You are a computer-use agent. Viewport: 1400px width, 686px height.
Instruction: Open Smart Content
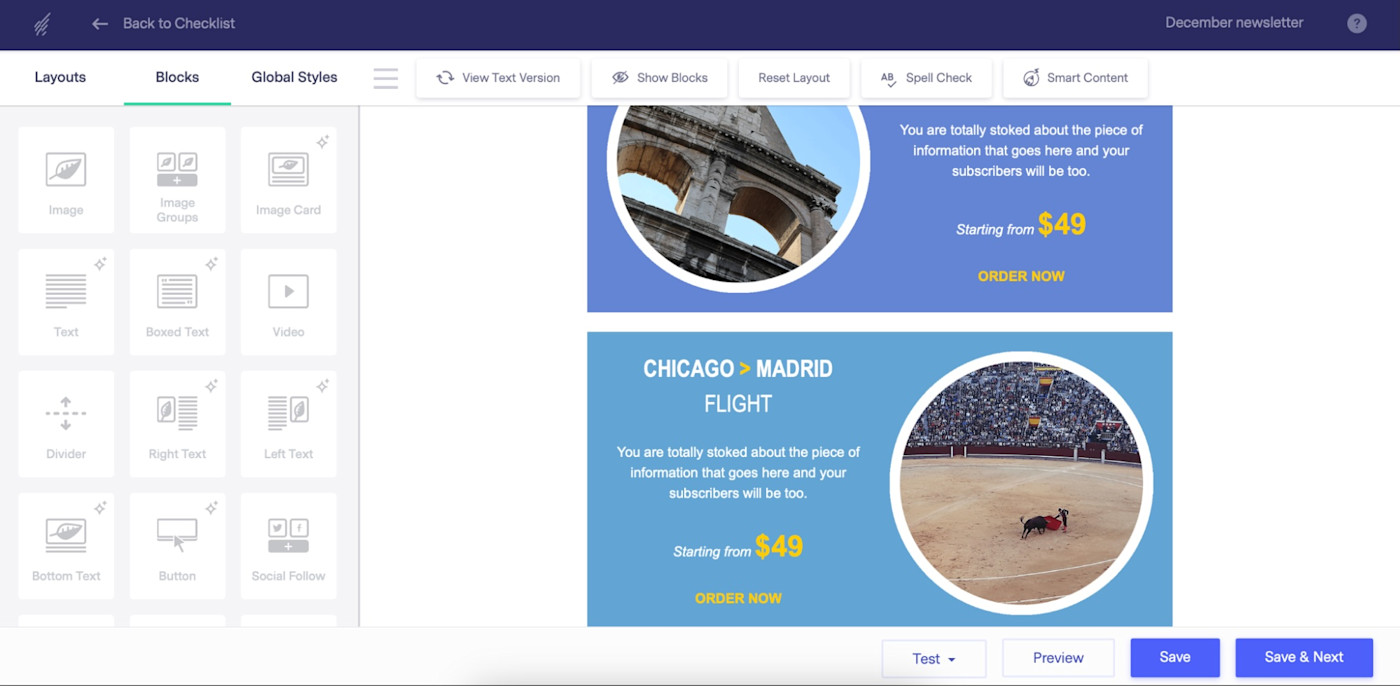[1075, 78]
